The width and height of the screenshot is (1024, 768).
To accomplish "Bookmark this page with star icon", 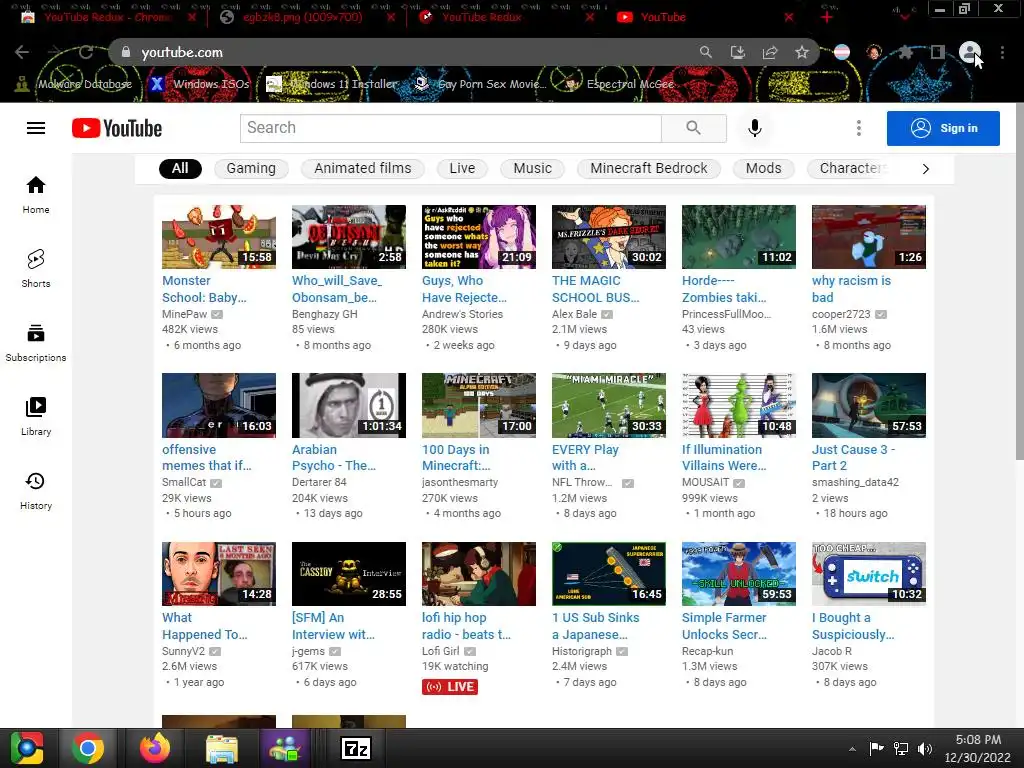I will coord(802,52).
